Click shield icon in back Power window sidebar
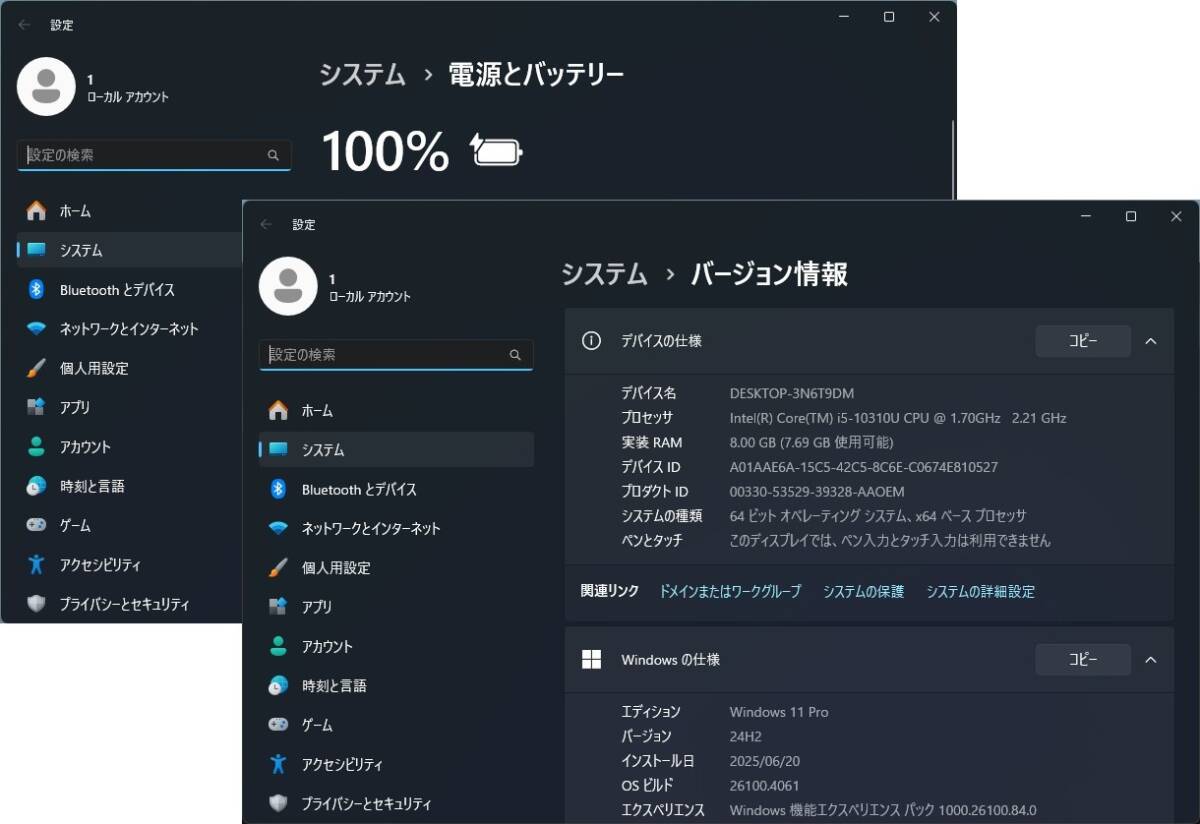 coord(36,604)
